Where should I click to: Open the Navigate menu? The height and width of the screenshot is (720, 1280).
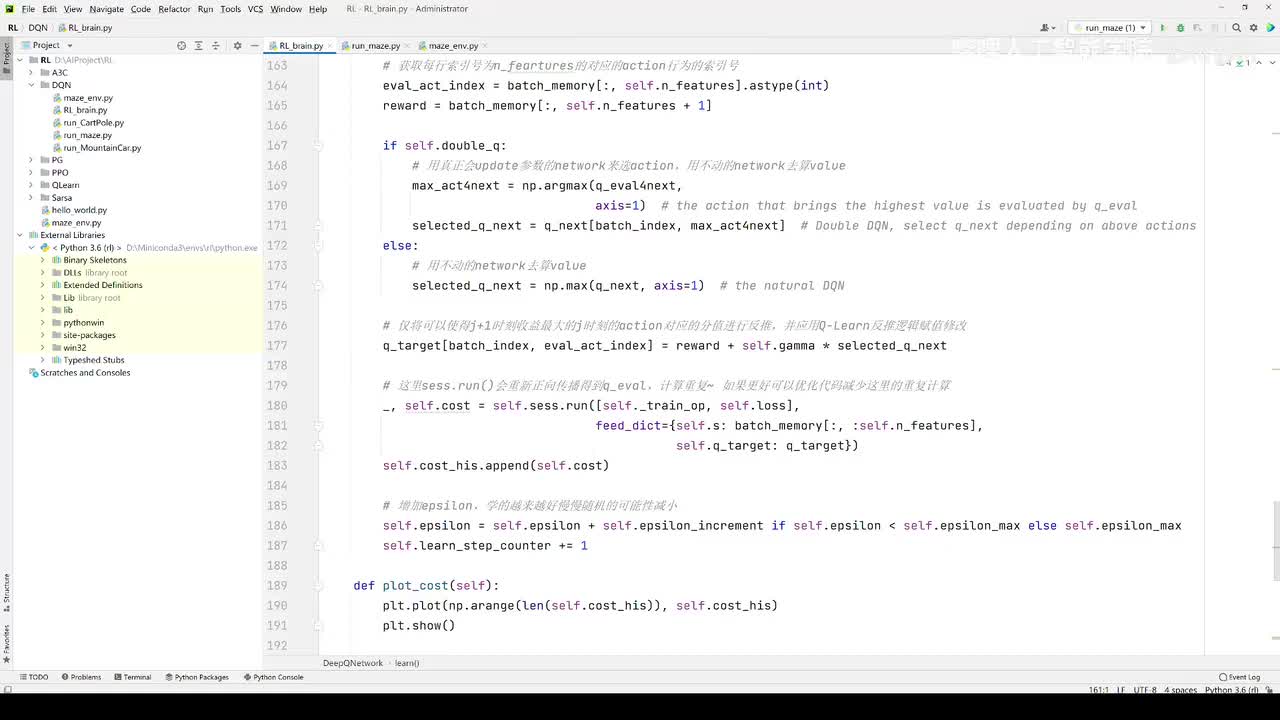click(x=106, y=9)
